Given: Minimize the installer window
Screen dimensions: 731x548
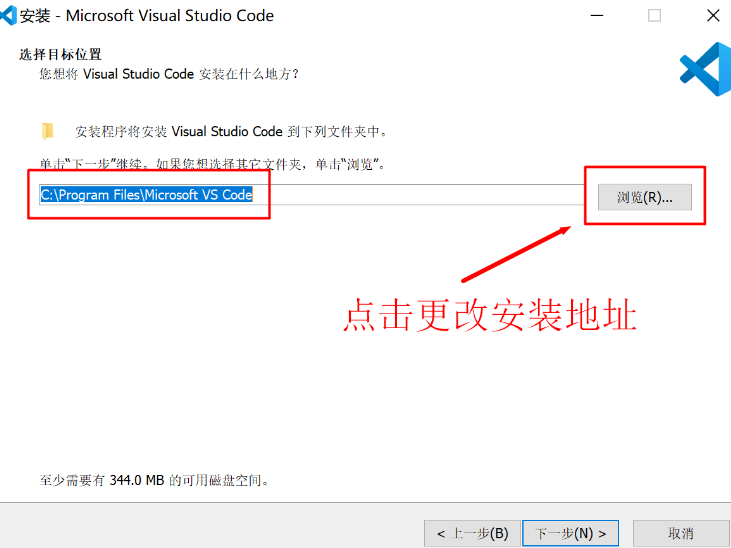Looking at the screenshot, I should tap(597, 15).
